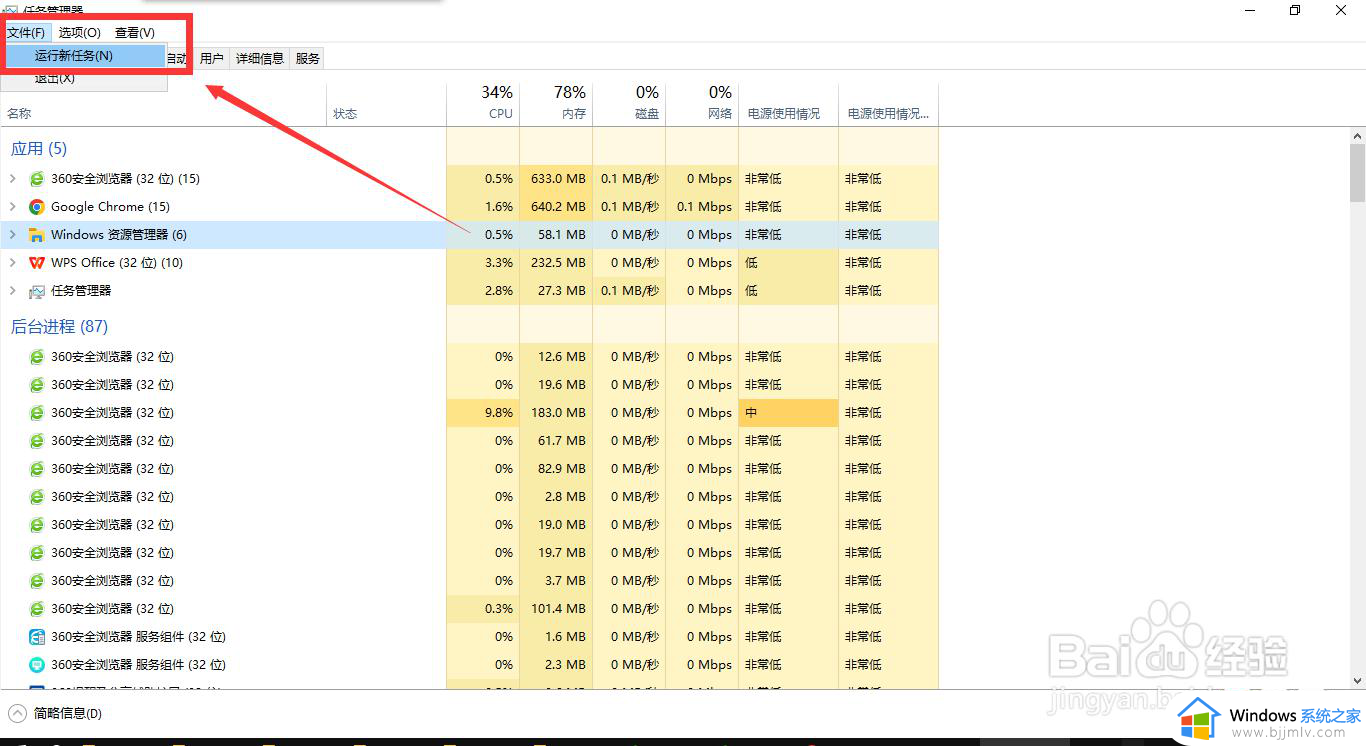Image resolution: width=1366 pixels, height=746 pixels.
Task: Sort processes by the 网络 column header
Action: pyautogui.click(x=702, y=105)
